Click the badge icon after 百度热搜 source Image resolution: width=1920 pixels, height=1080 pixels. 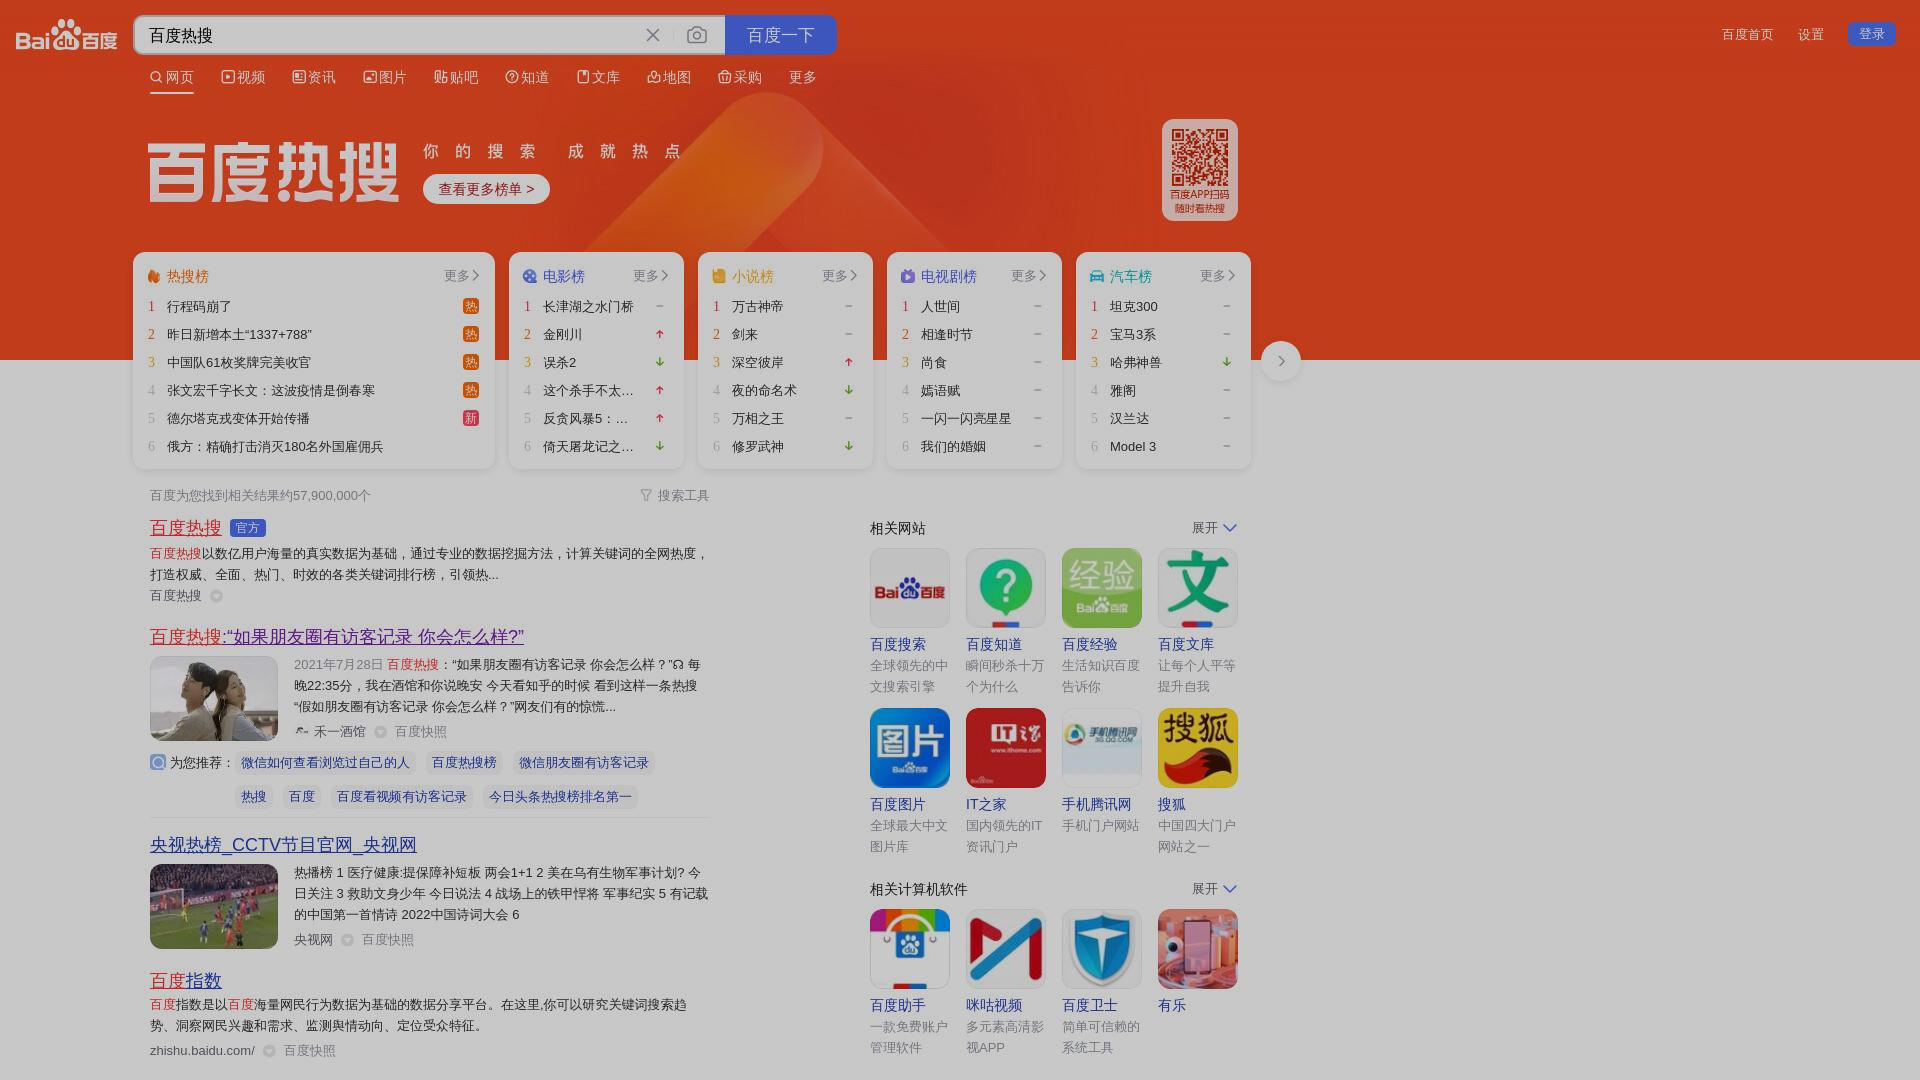click(x=216, y=596)
